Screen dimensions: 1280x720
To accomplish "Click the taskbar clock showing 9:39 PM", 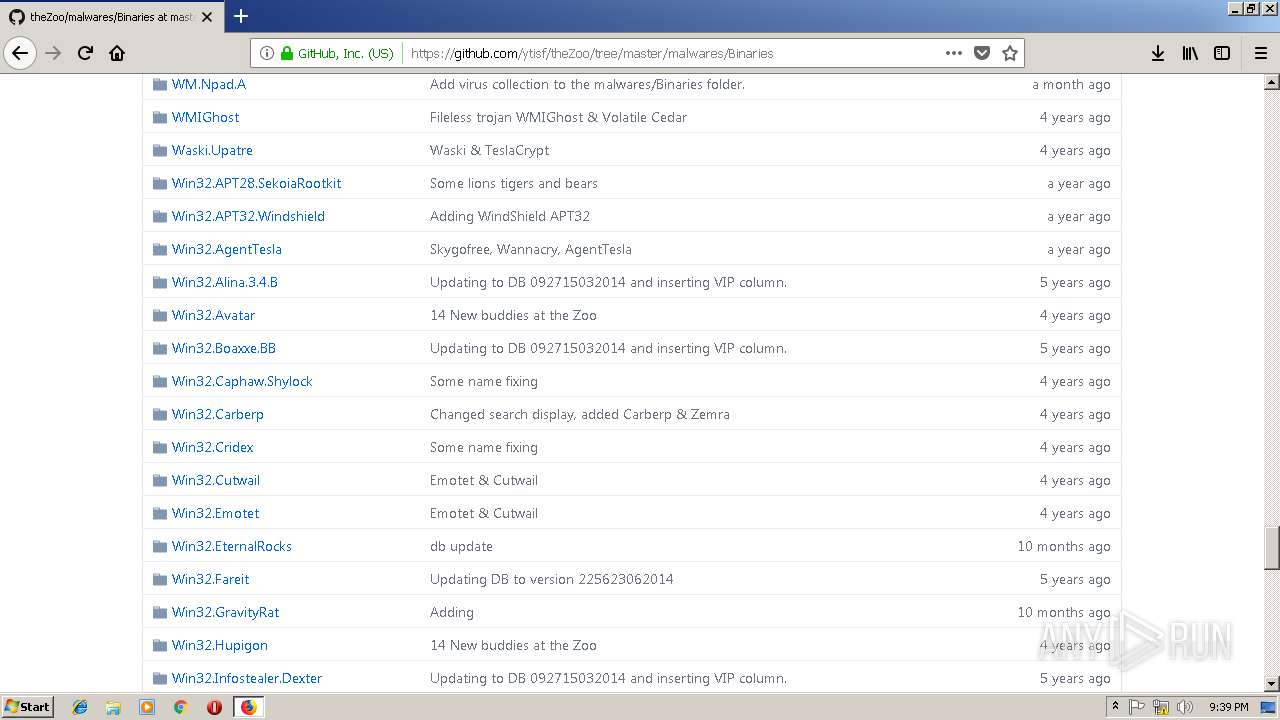I will pos(1228,707).
